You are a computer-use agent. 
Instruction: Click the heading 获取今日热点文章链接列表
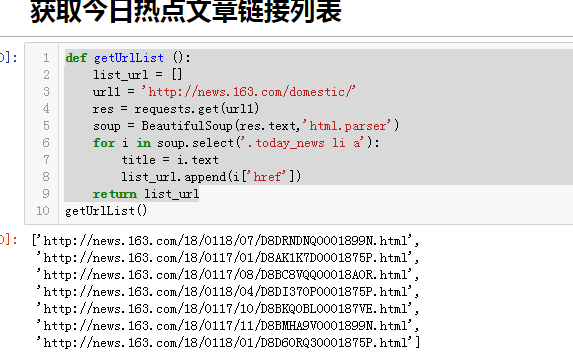[x=186, y=12]
